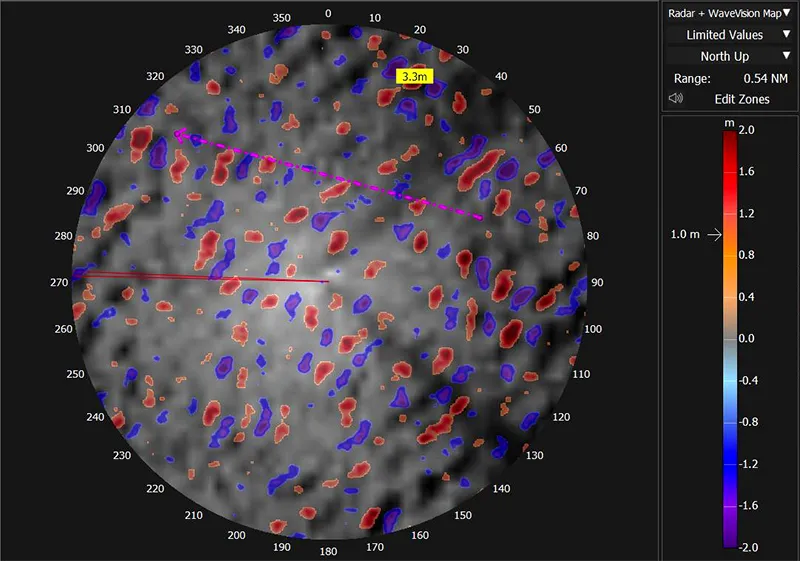Click the 90 degree bearing label
The width and height of the screenshot is (800, 561).
coord(598,283)
